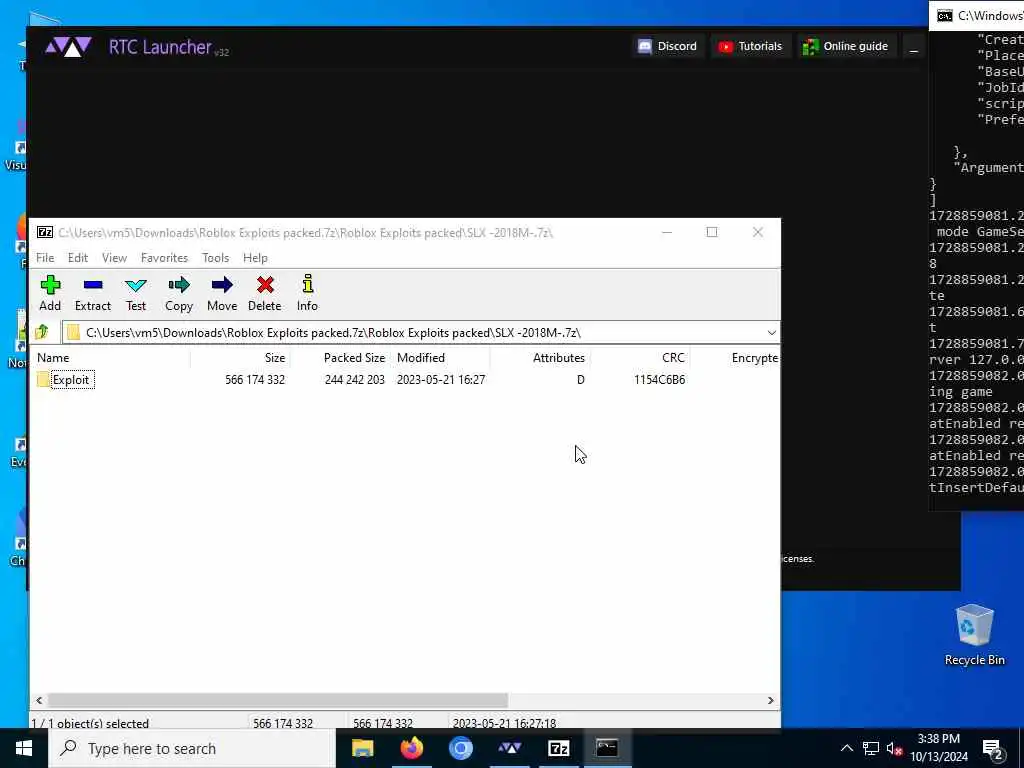1024x768 pixels.
Task: Click the scroll right arrow in the file list
Action: click(771, 700)
